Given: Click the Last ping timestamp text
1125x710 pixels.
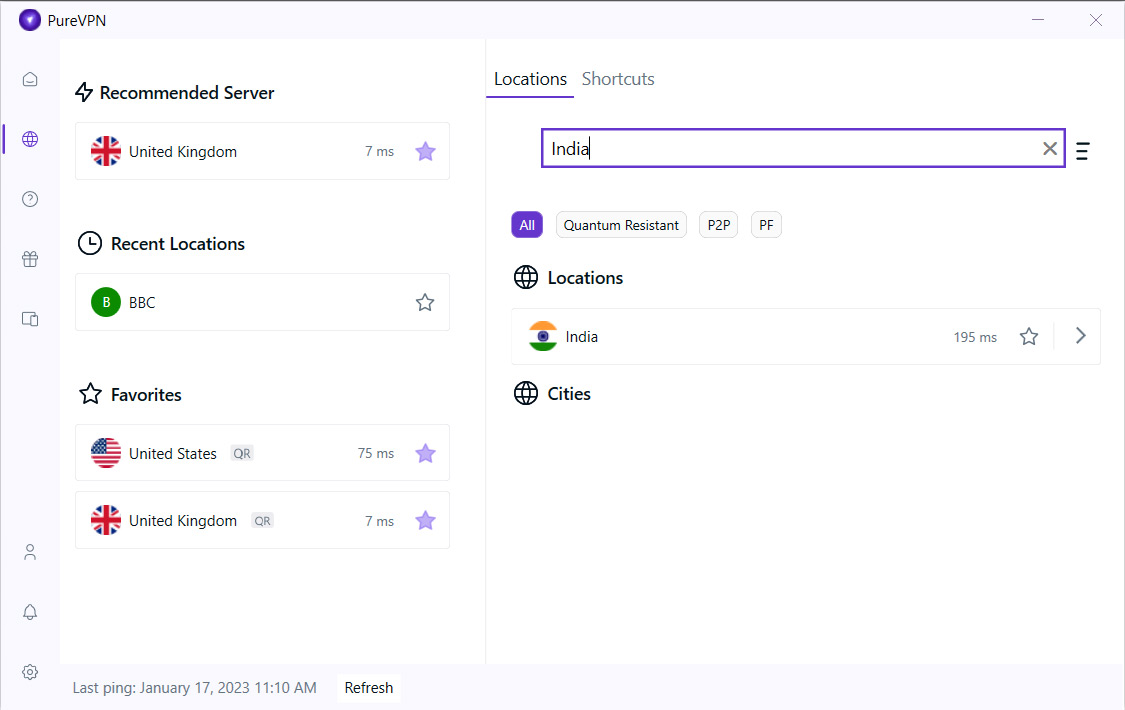Looking at the screenshot, I should click(x=194, y=688).
